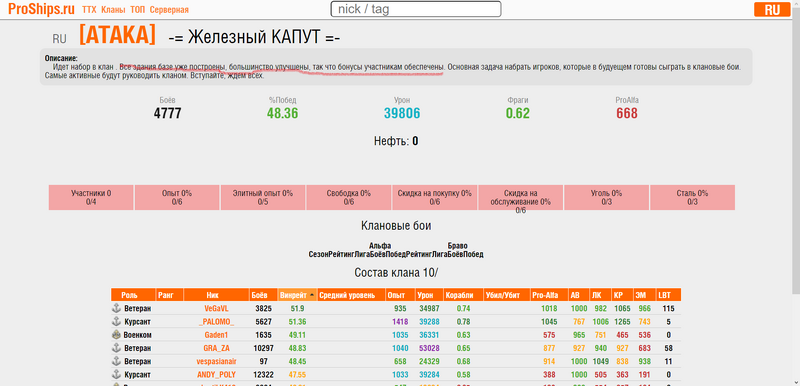
Task: Click the anchor icon beside VeGaVL's Ветеран role
Action: pyautogui.click(x=116, y=308)
